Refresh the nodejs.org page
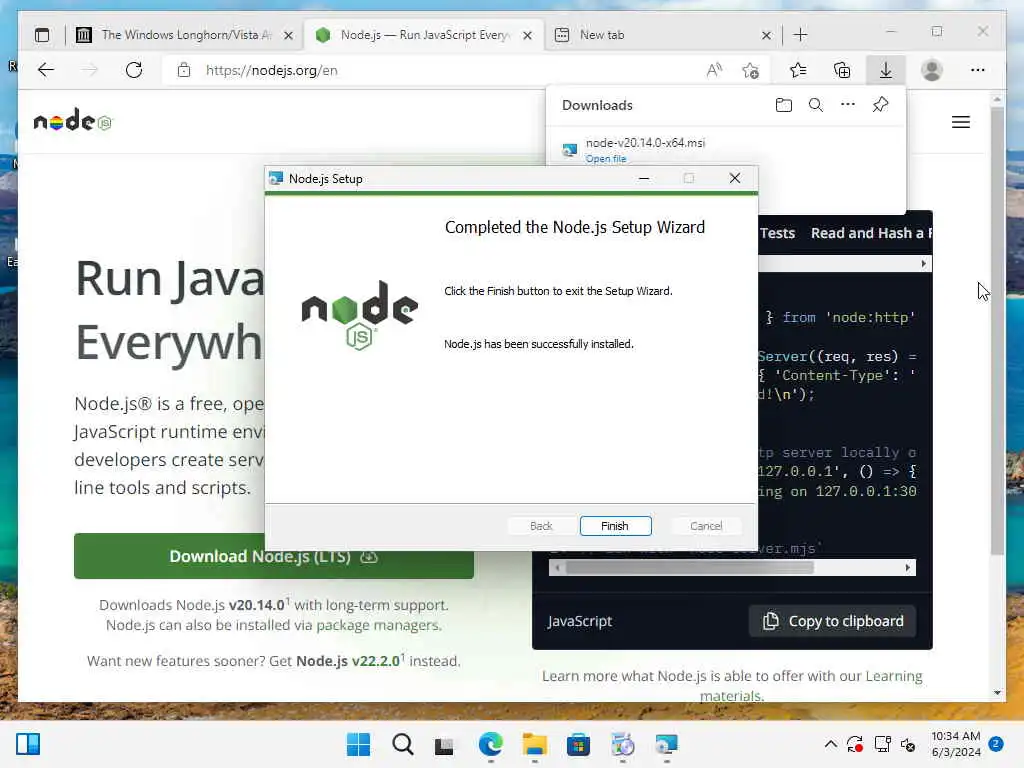 [134, 70]
